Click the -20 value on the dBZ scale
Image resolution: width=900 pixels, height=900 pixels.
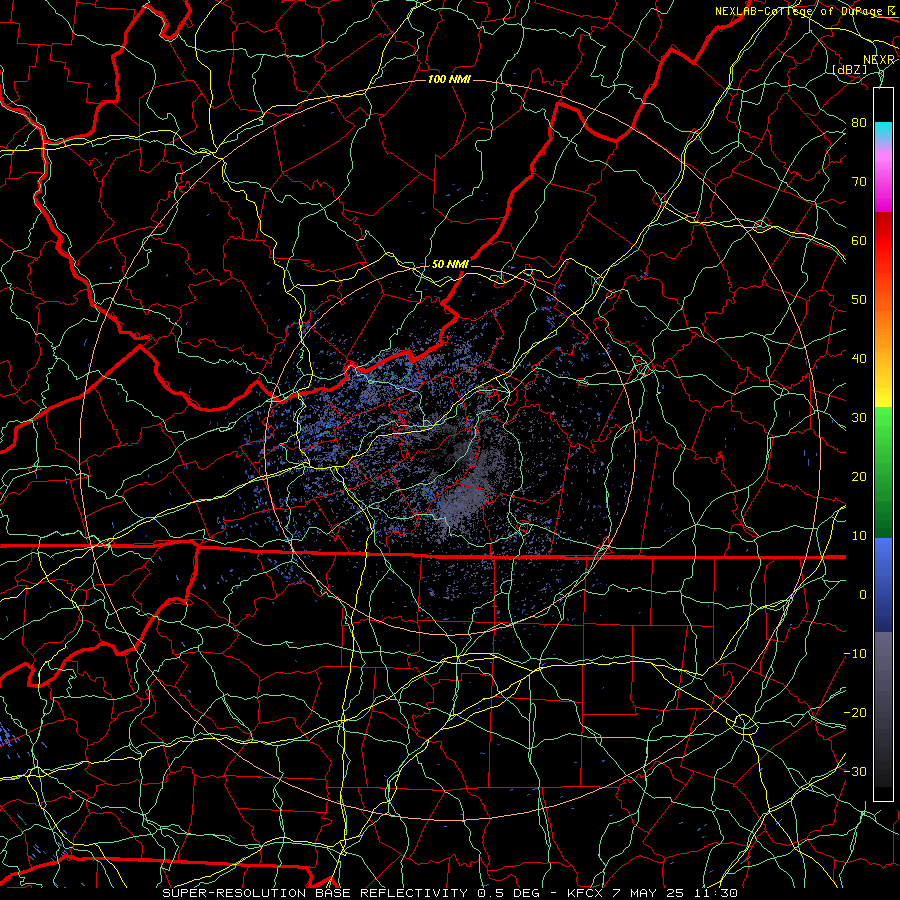point(855,712)
